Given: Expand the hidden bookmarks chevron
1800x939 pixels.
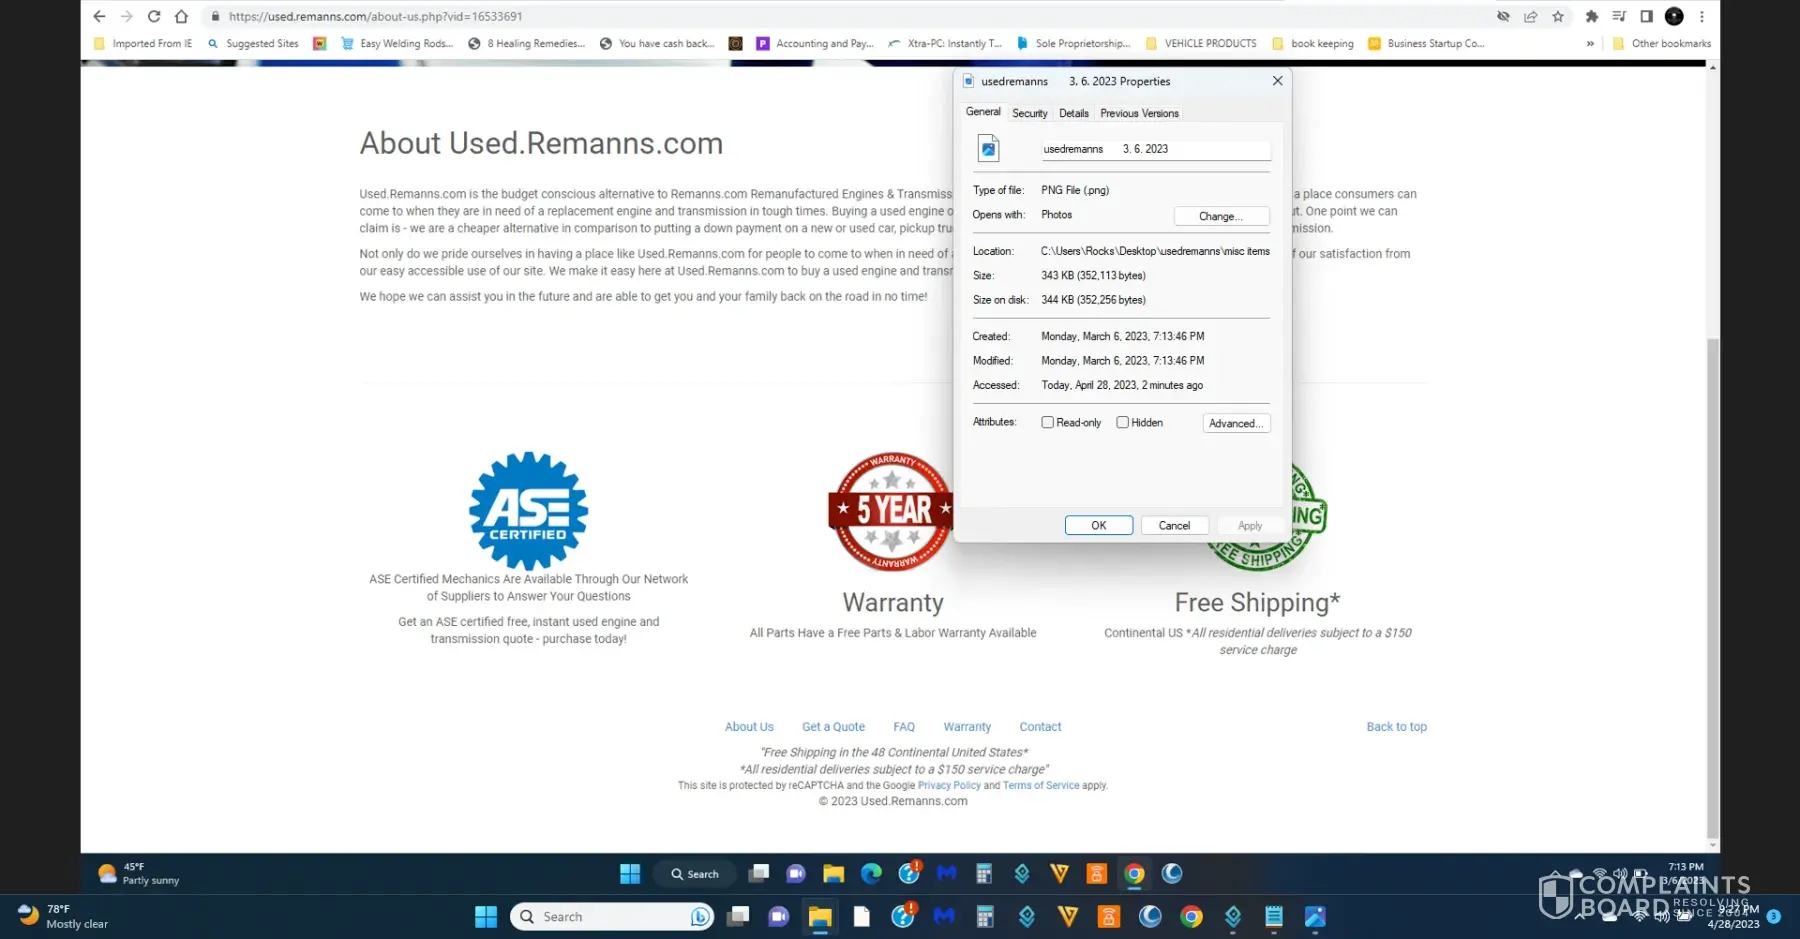Looking at the screenshot, I should (x=1590, y=43).
